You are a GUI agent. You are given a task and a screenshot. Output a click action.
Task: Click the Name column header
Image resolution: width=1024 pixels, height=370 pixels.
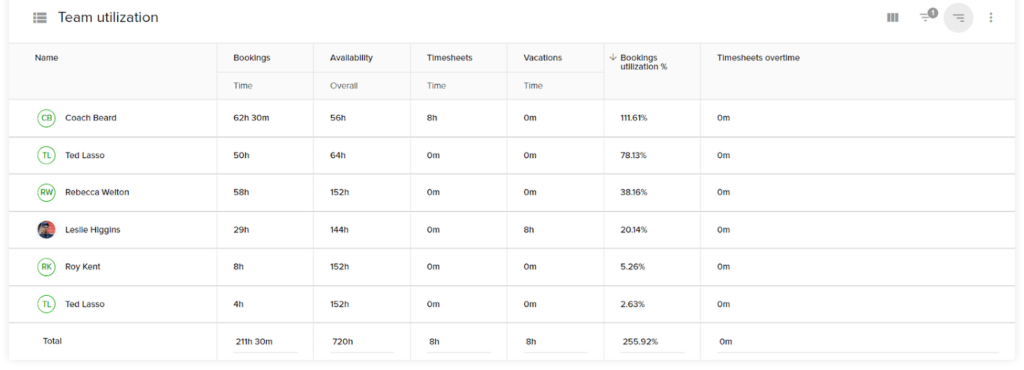point(46,57)
